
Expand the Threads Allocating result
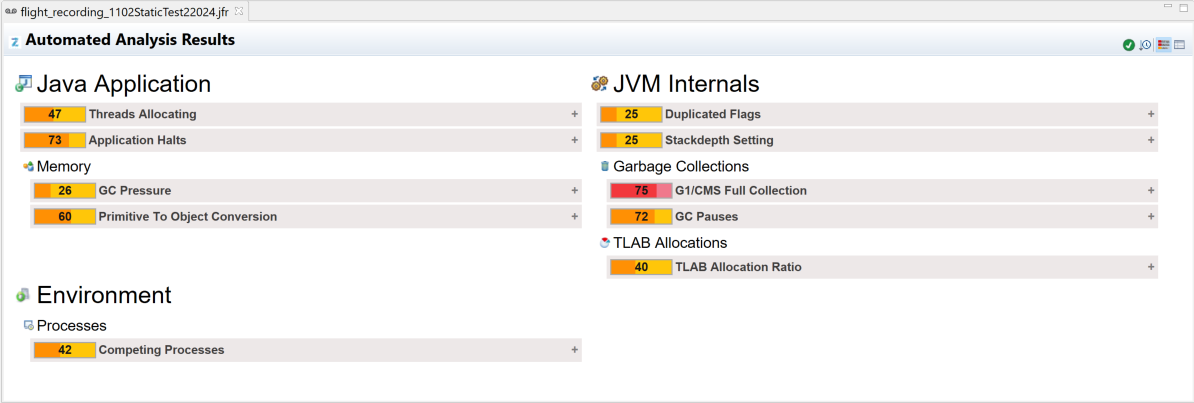click(575, 114)
